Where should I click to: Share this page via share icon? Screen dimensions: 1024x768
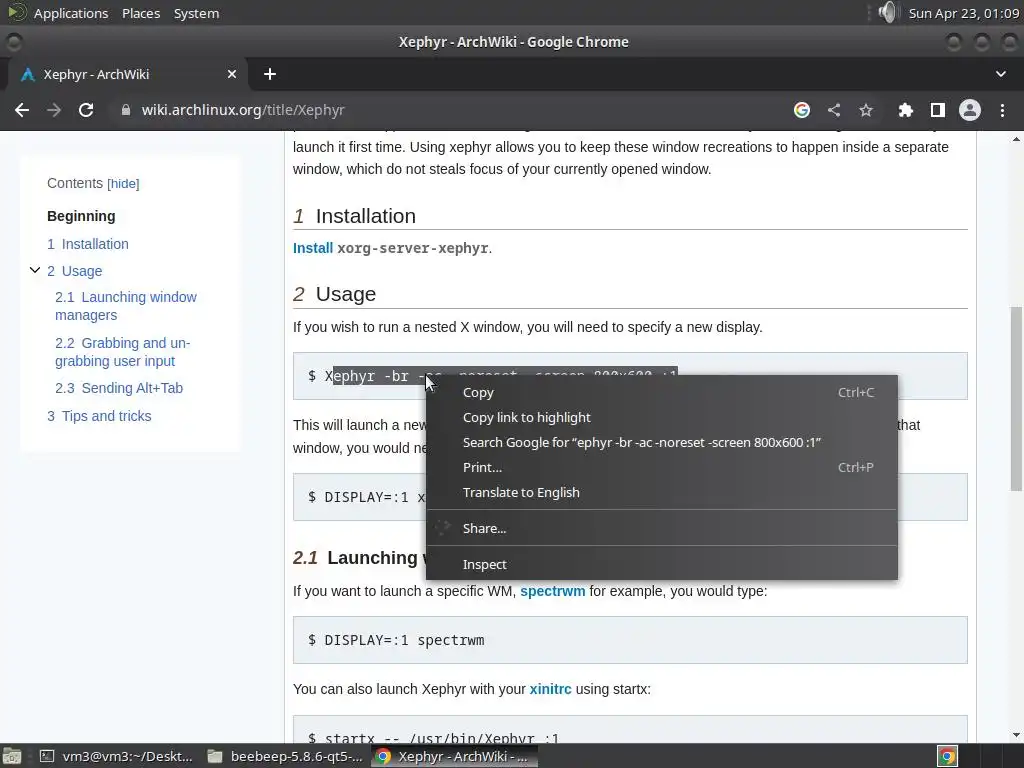[x=834, y=110]
